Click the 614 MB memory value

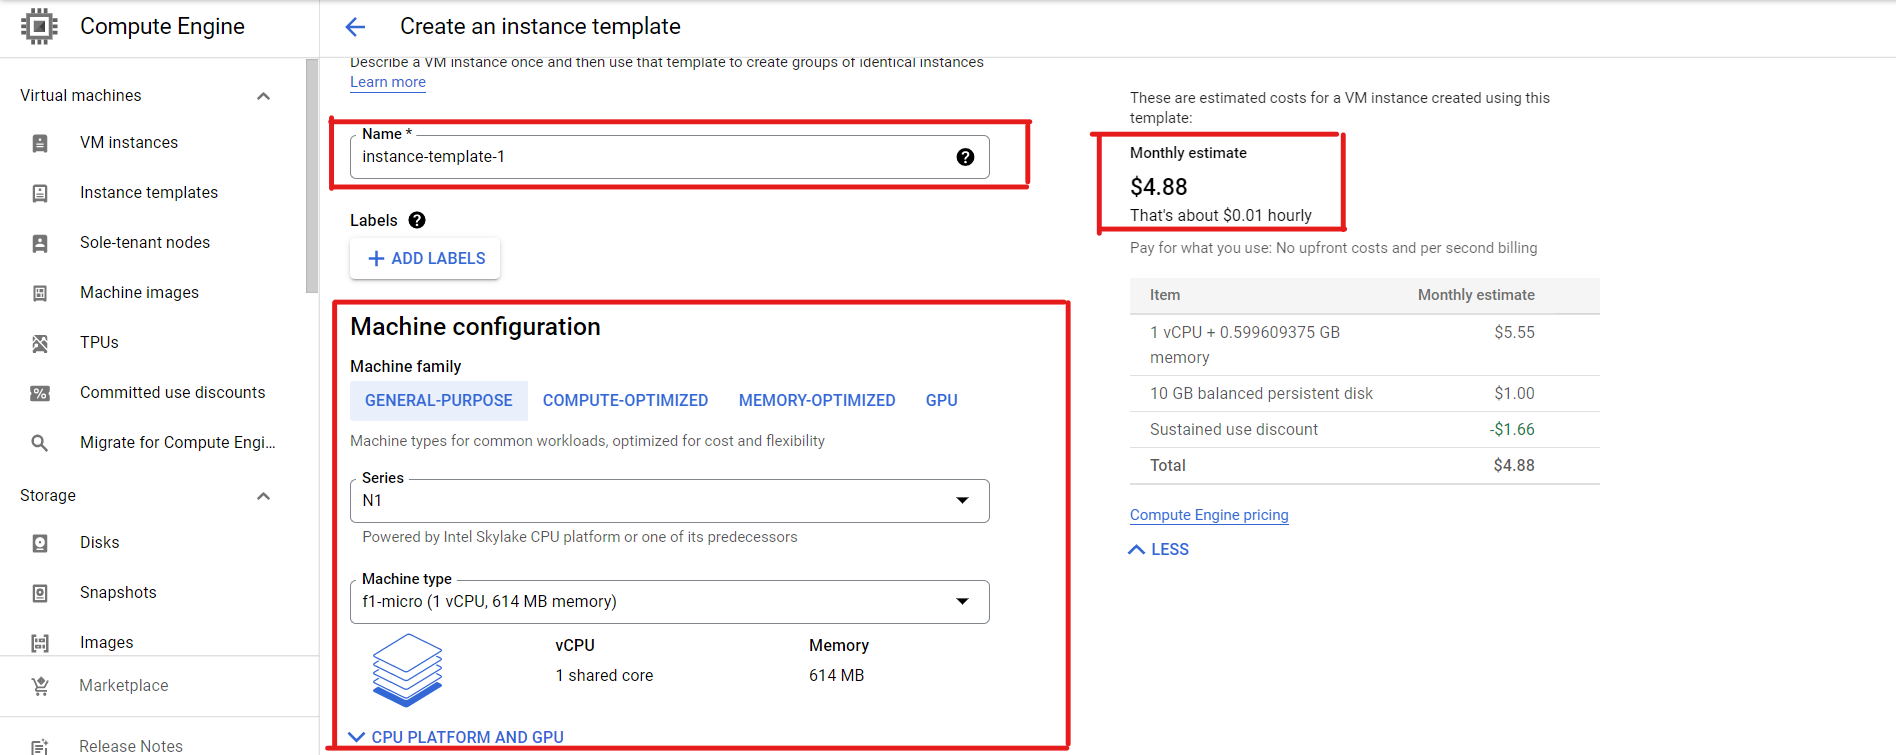(836, 676)
